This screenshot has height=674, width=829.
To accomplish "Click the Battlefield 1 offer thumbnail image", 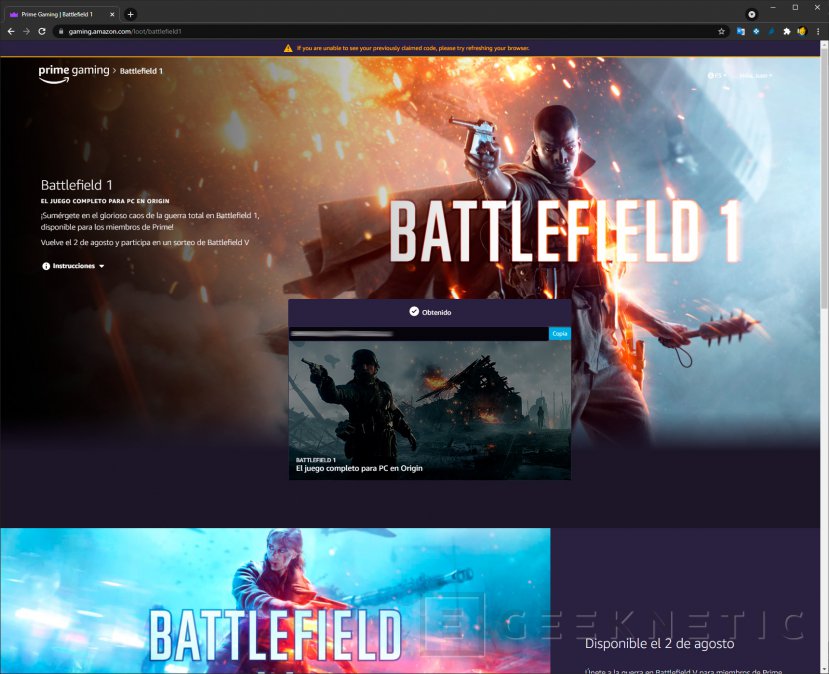I will point(429,410).
